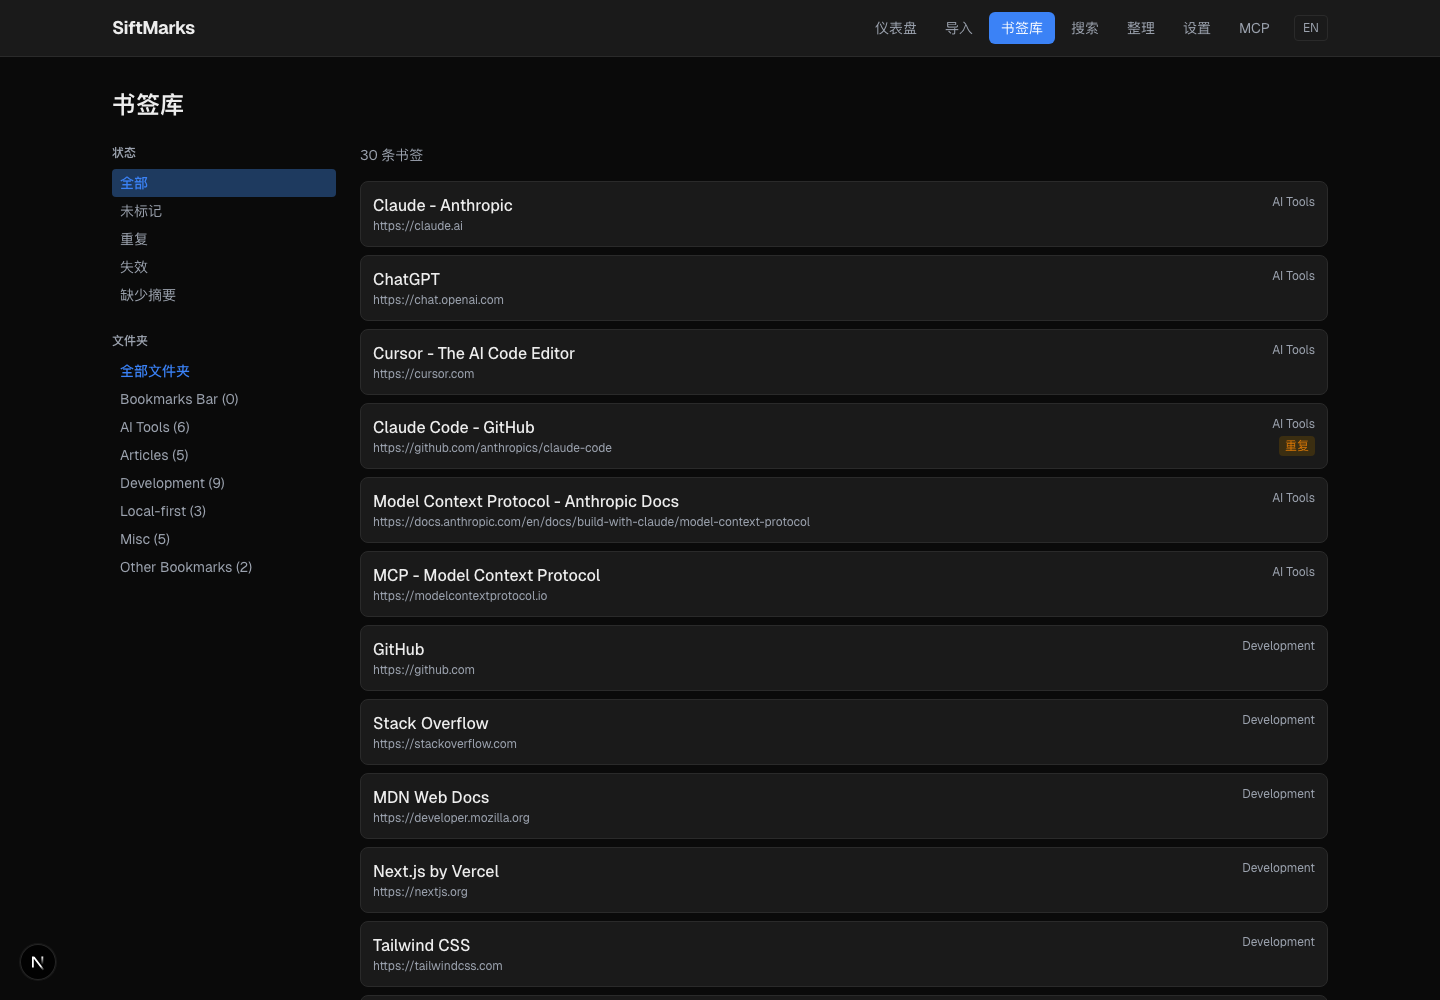Click the 重复 badge on Claude Code card
Viewport: 1440px width, 1000px height.
point(1297,446)
